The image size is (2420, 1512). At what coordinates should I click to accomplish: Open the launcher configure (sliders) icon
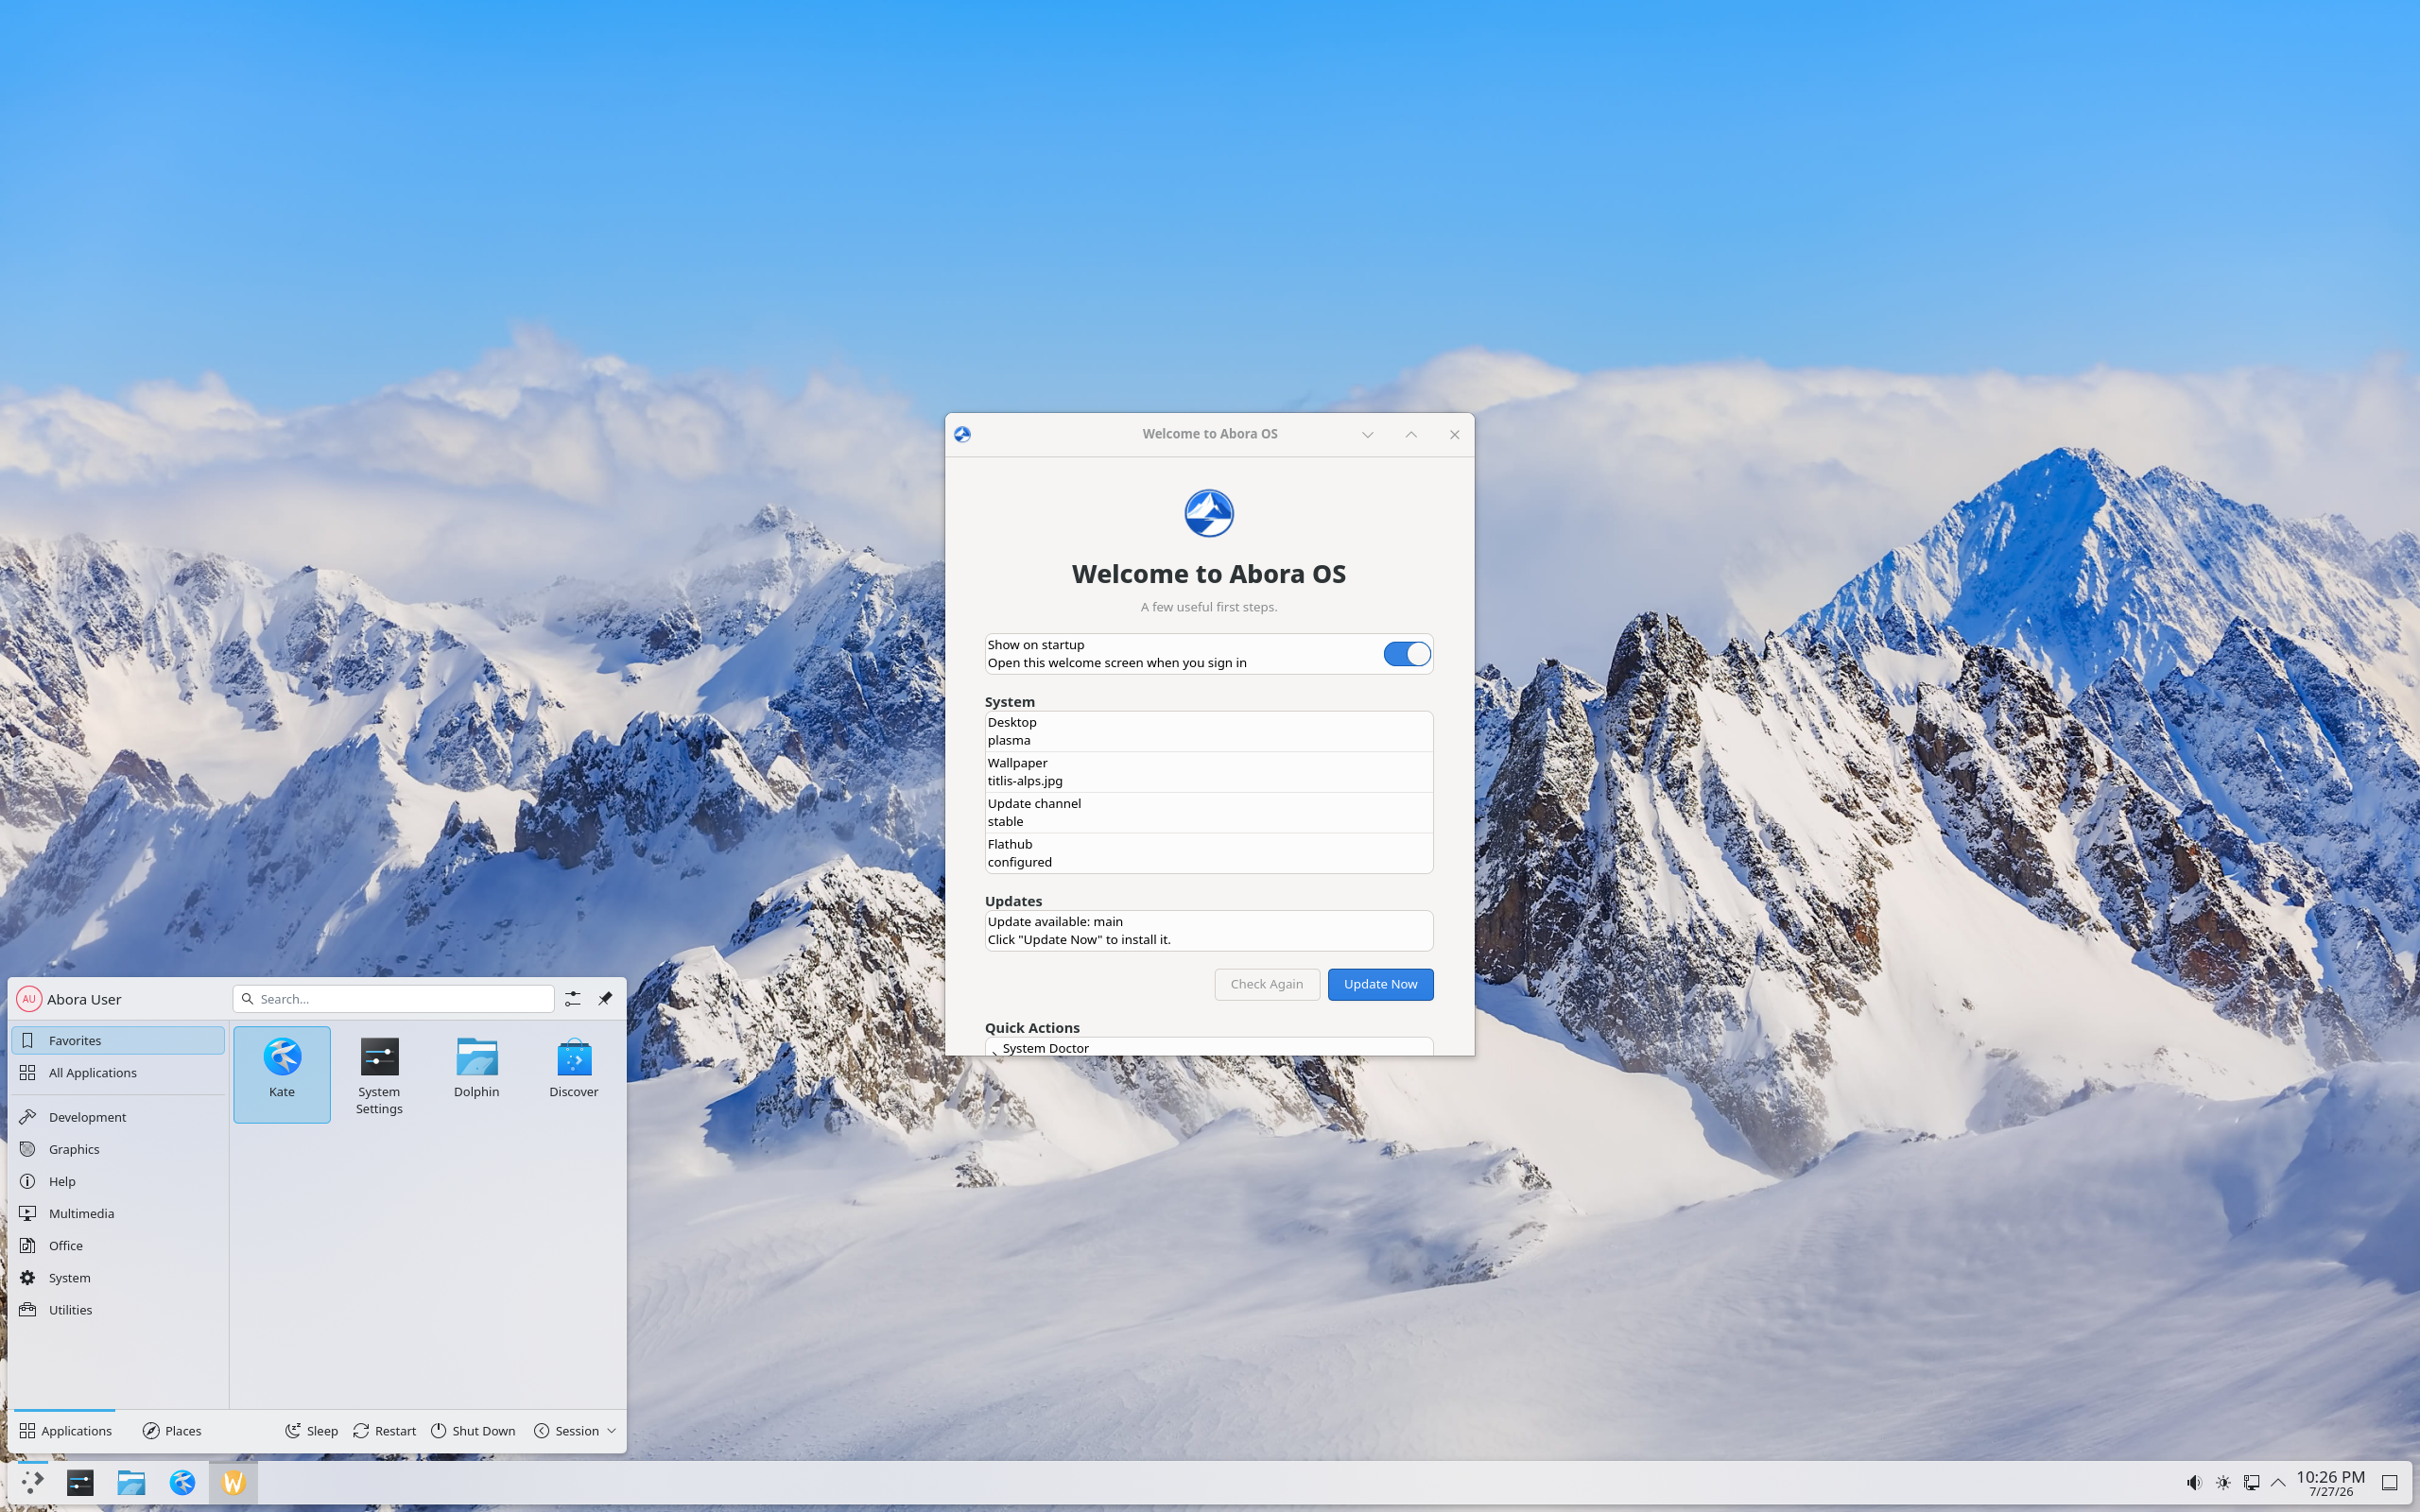pos(572,999)
